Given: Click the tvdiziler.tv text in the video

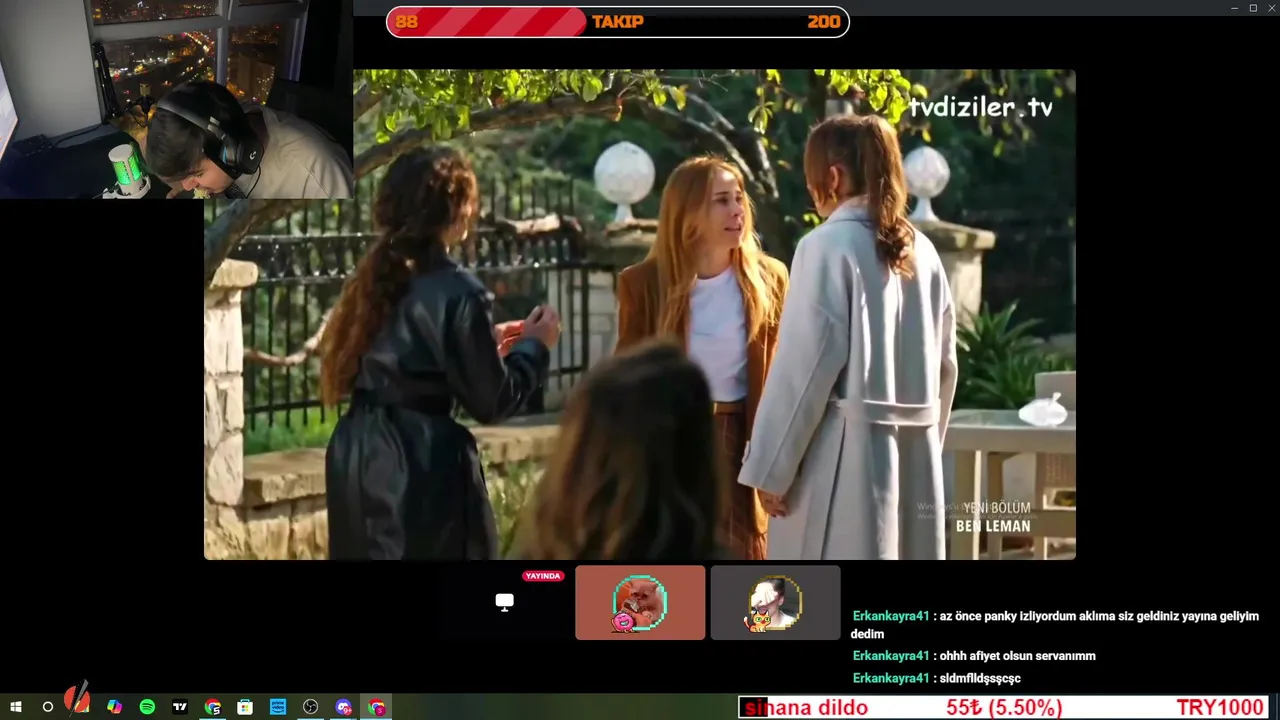Looking at the screenshot, I should pos(981,107).
